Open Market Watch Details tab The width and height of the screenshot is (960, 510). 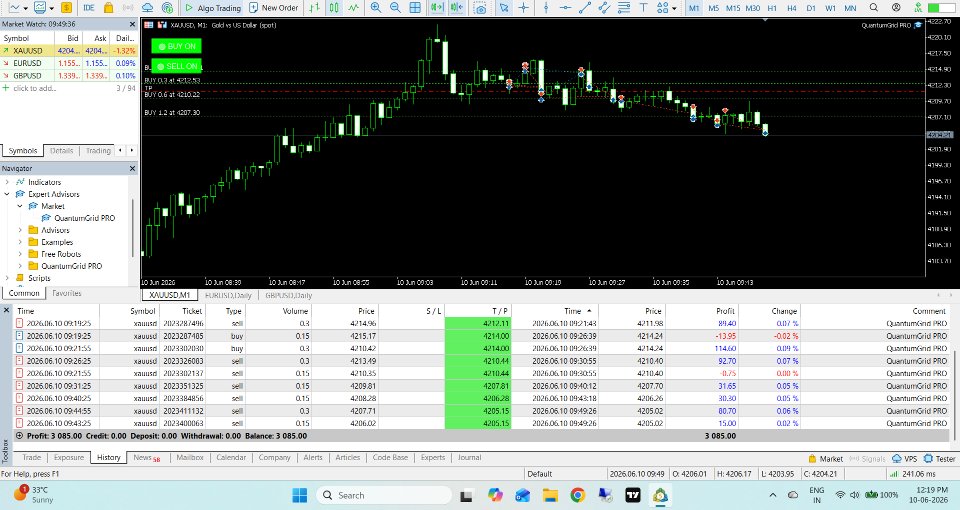coord(61,151)
